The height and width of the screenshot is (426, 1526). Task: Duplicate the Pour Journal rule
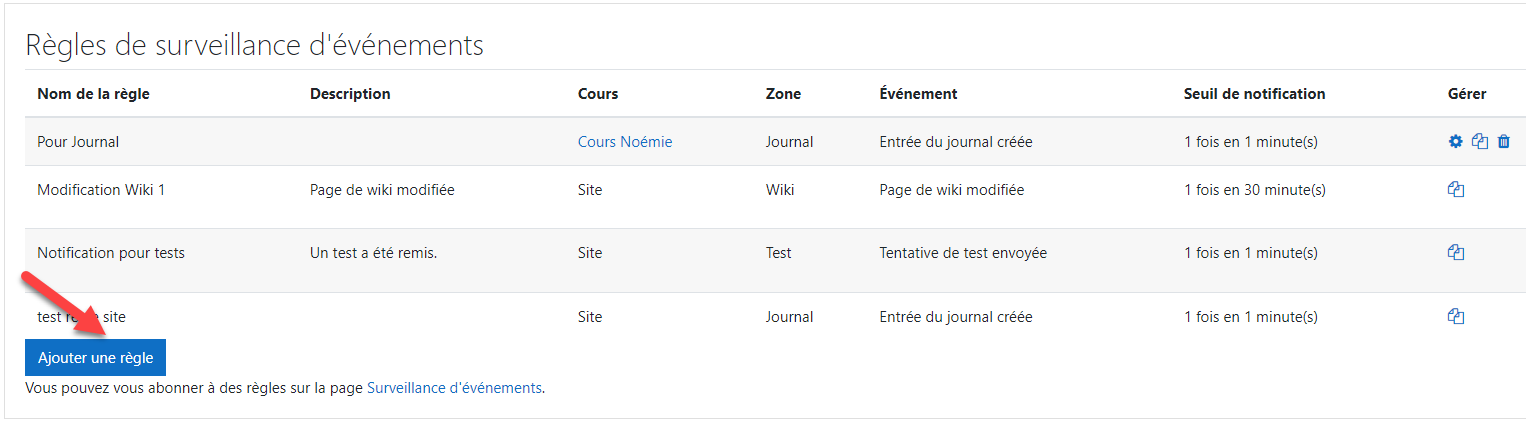pyautogui.click(x=1480, y=142)
